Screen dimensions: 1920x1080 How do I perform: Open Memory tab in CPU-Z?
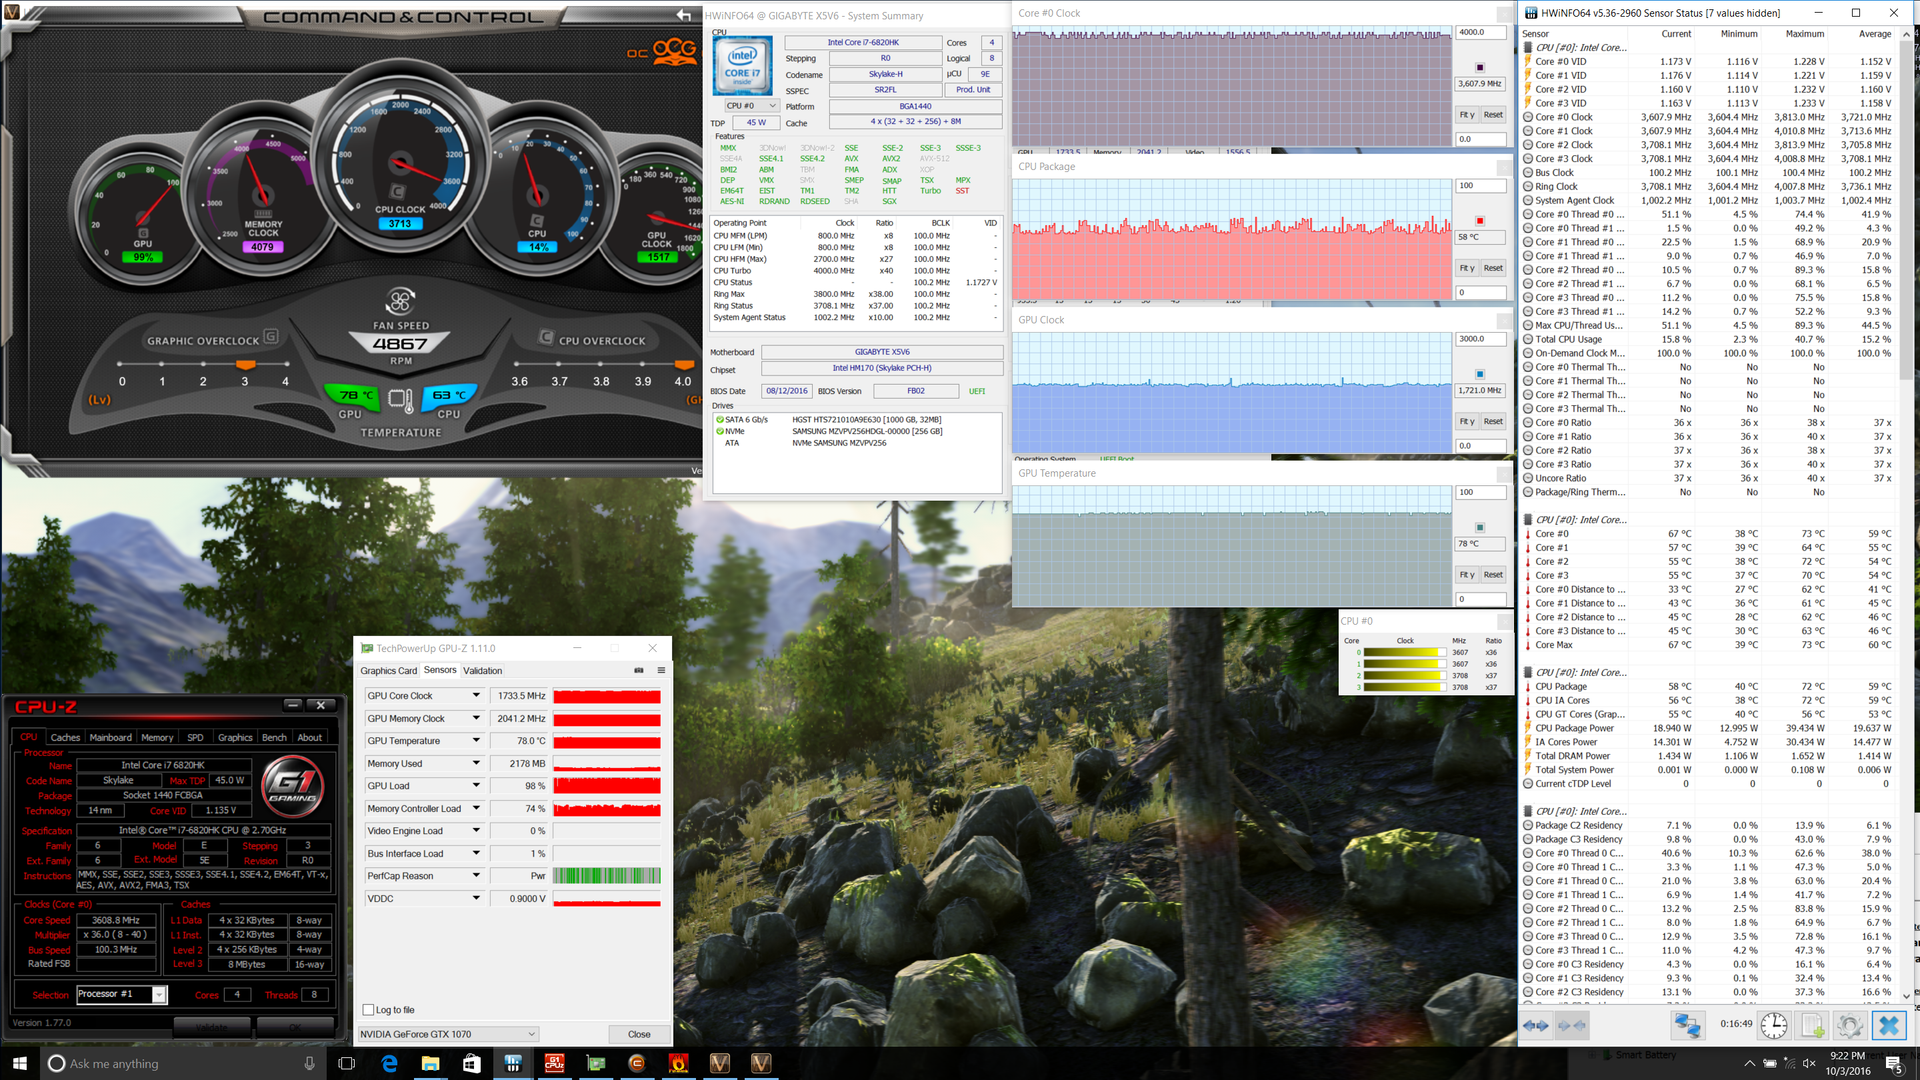(x=157, y=737)
